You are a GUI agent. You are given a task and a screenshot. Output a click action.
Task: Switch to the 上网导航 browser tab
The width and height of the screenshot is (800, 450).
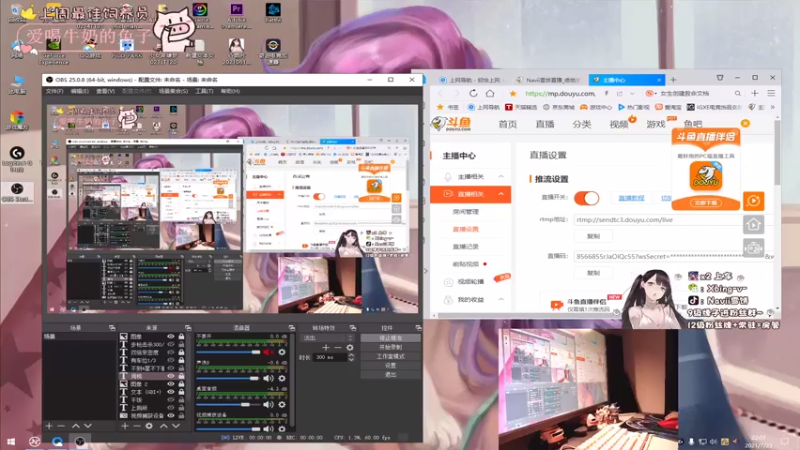[x=472, y=80]
